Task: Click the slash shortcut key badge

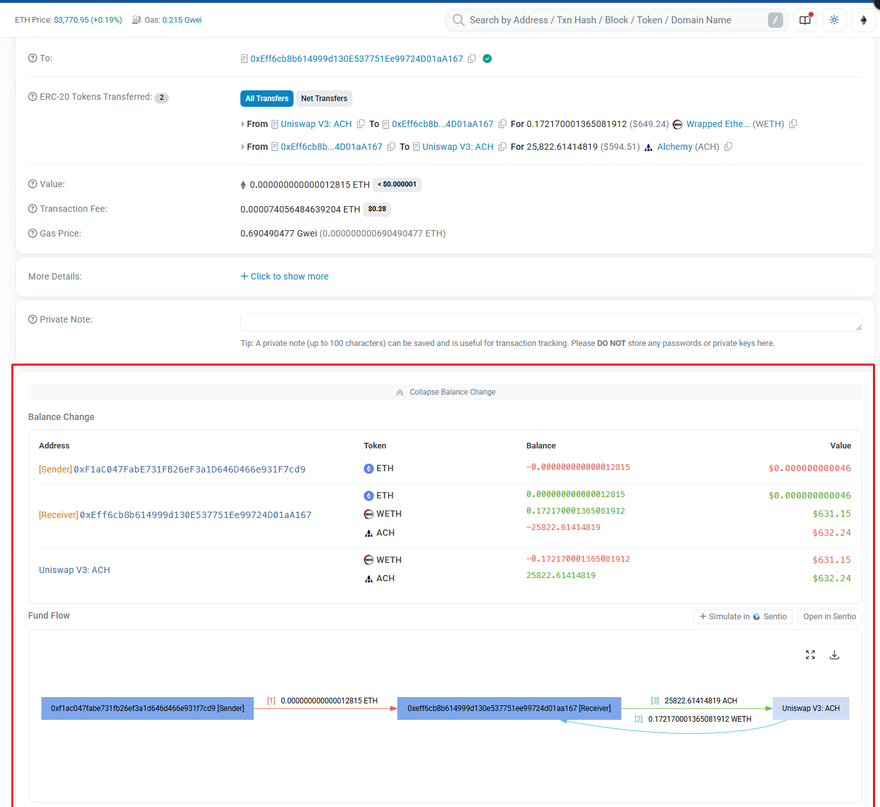Action: (775, 20)
